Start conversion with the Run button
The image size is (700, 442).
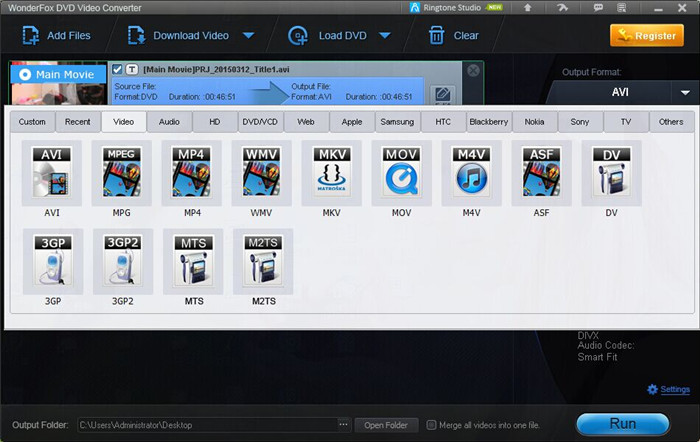623,423
